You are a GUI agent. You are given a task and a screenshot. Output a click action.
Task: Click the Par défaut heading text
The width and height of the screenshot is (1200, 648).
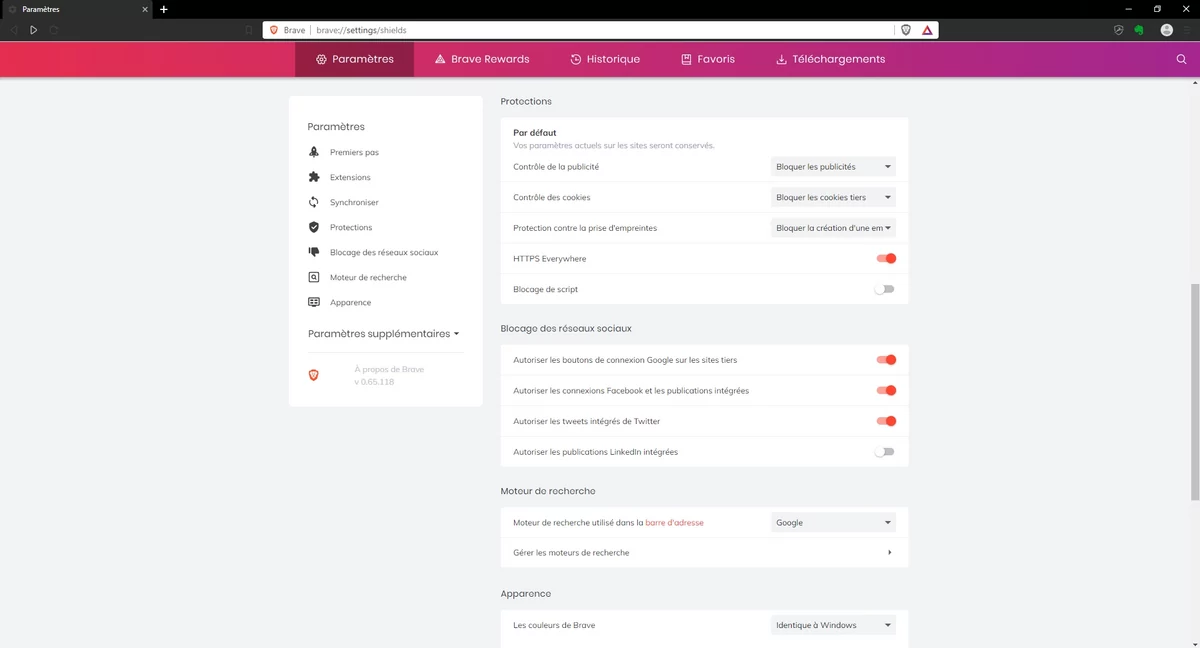point(535,132)
